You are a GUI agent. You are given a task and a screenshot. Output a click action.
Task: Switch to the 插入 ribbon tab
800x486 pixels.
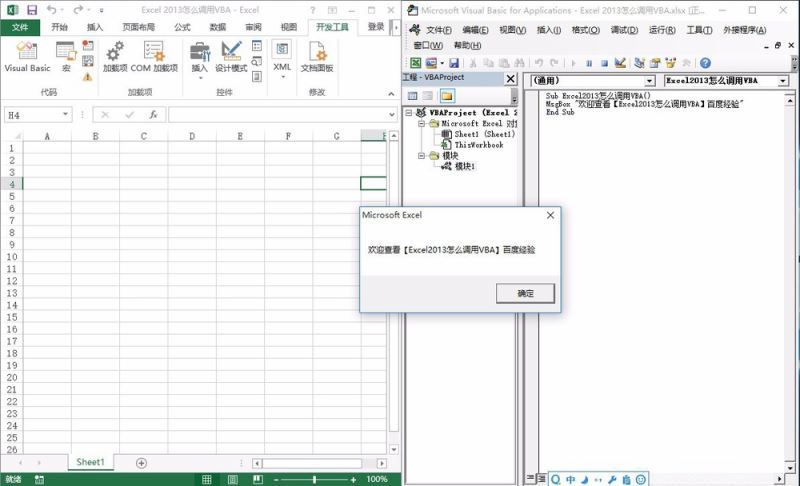[x=95, y=27]
